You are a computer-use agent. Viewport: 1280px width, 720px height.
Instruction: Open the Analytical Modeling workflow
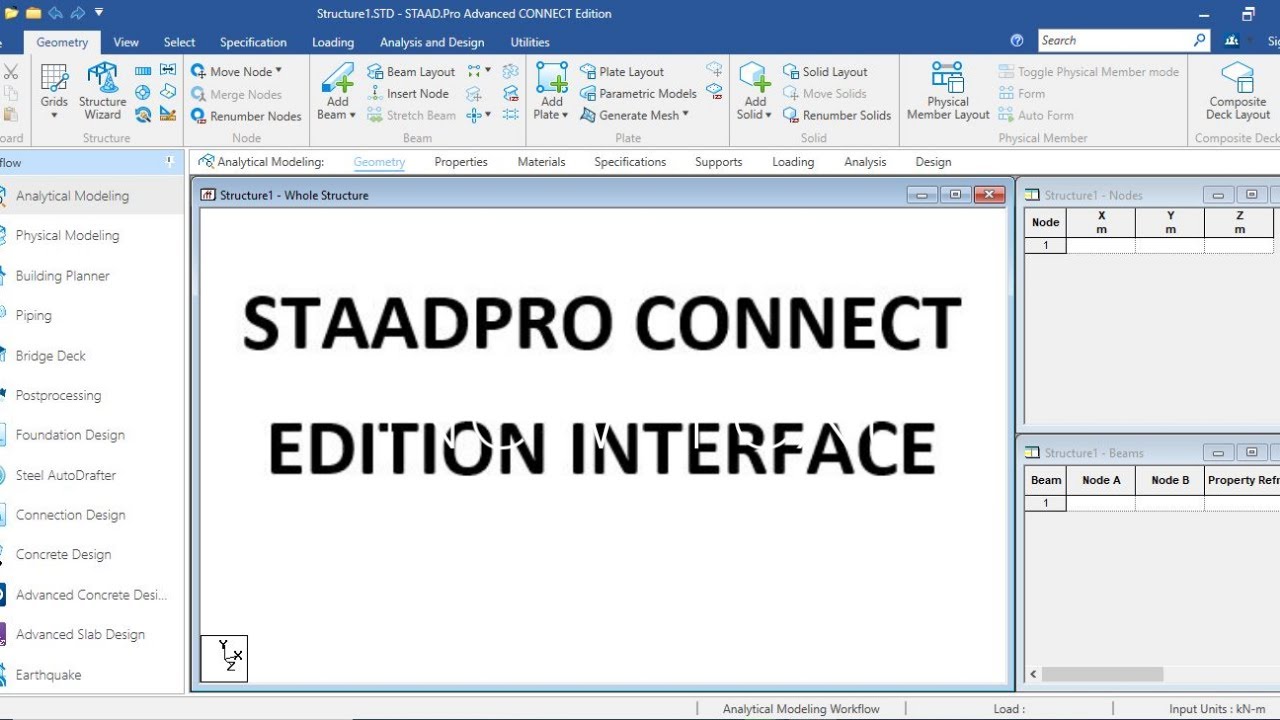click(72, 196)
